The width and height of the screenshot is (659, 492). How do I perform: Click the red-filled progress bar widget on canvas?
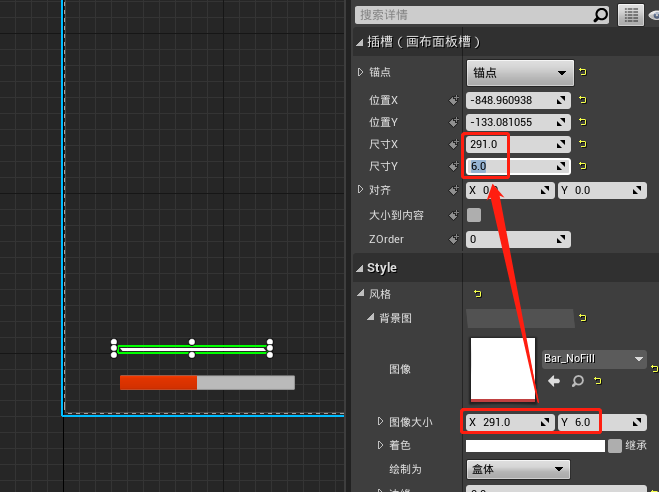207,382
